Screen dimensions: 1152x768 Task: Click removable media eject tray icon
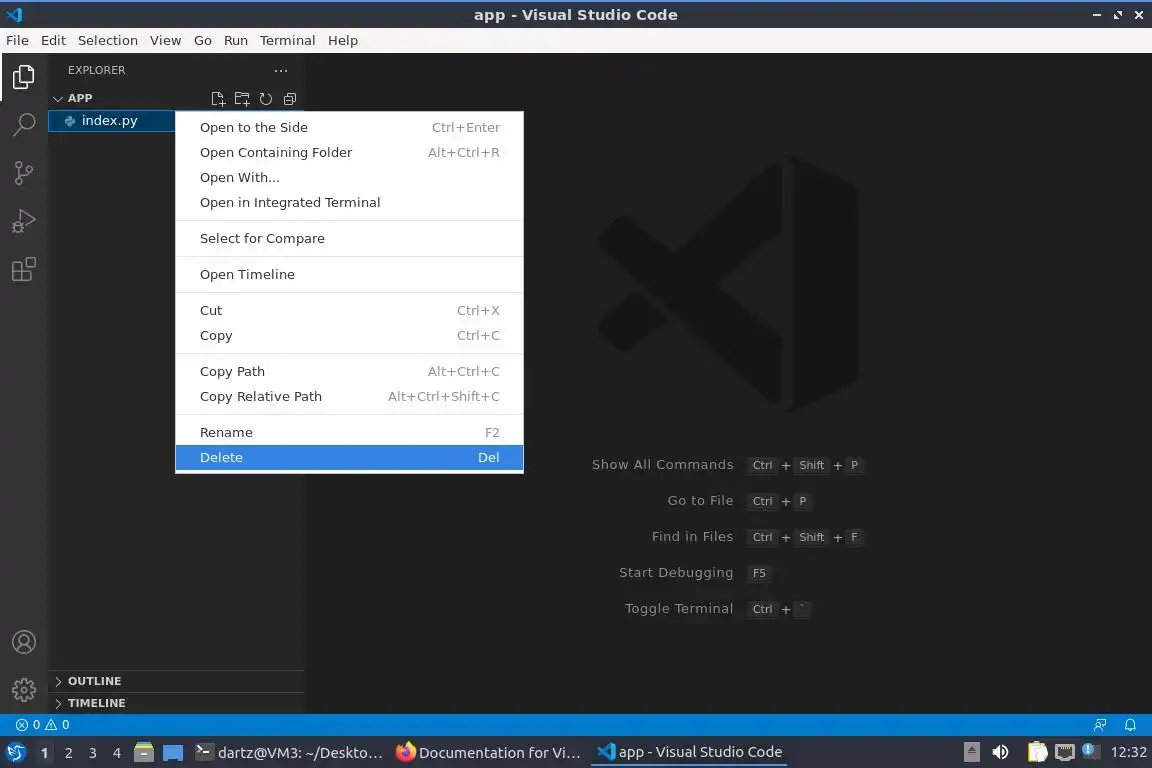(972, 752)
